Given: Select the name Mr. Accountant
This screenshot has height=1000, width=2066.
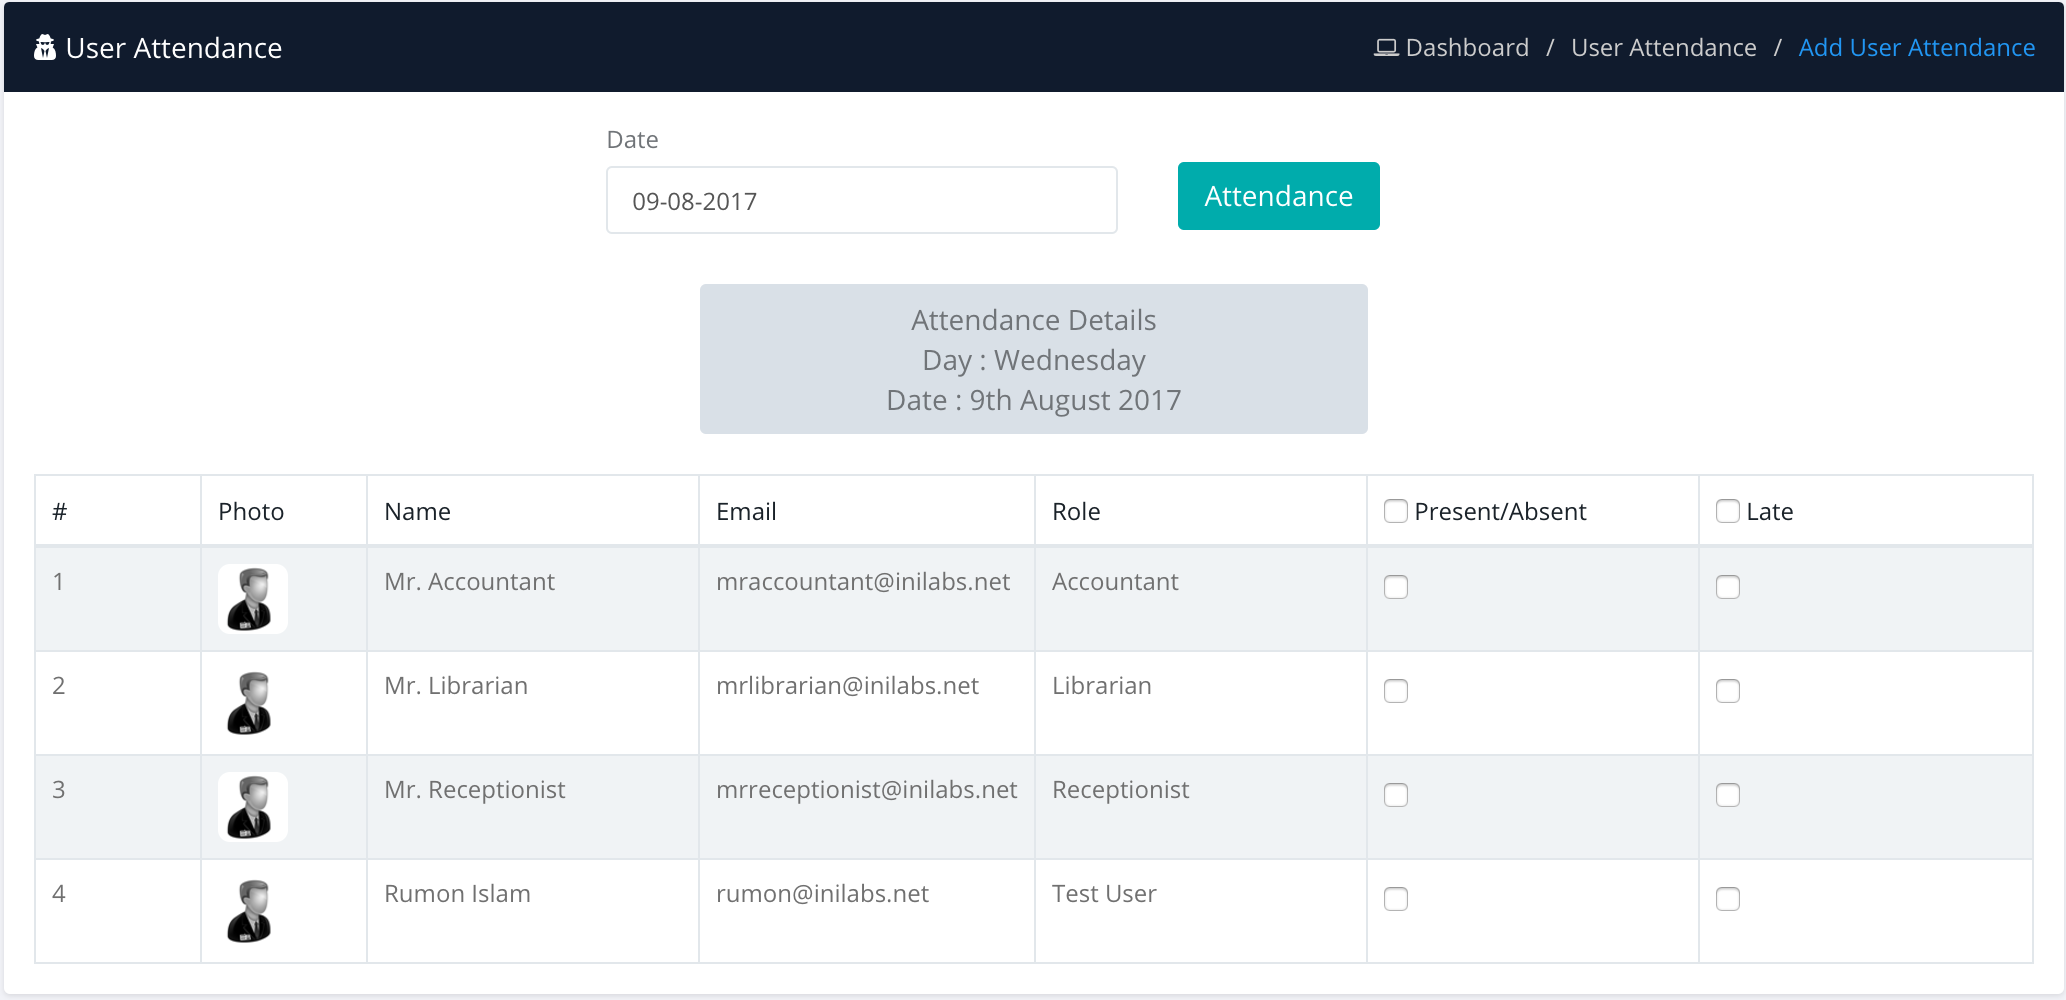Looking at the screenshot, I should click(469, 581).
